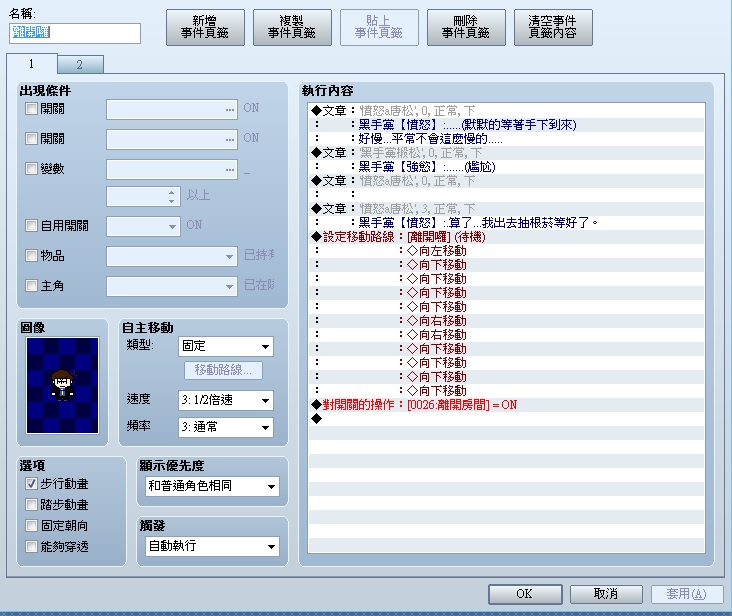This screenshot has width=732, height=616.
Task: Check the 能夠穿透 option
Action: 31,546
